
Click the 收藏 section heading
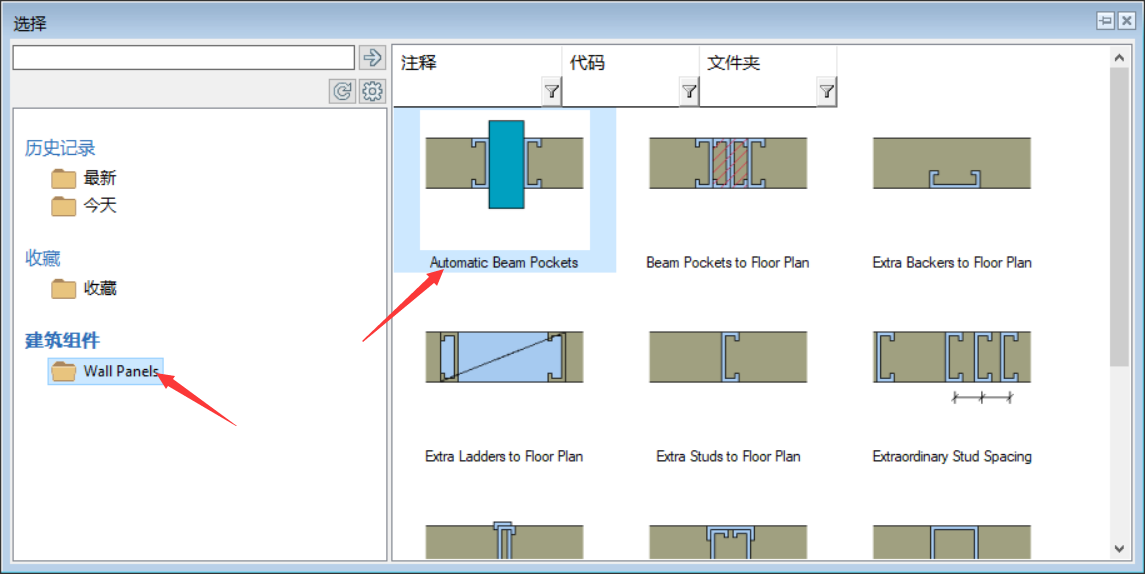(x=42, y=259)
